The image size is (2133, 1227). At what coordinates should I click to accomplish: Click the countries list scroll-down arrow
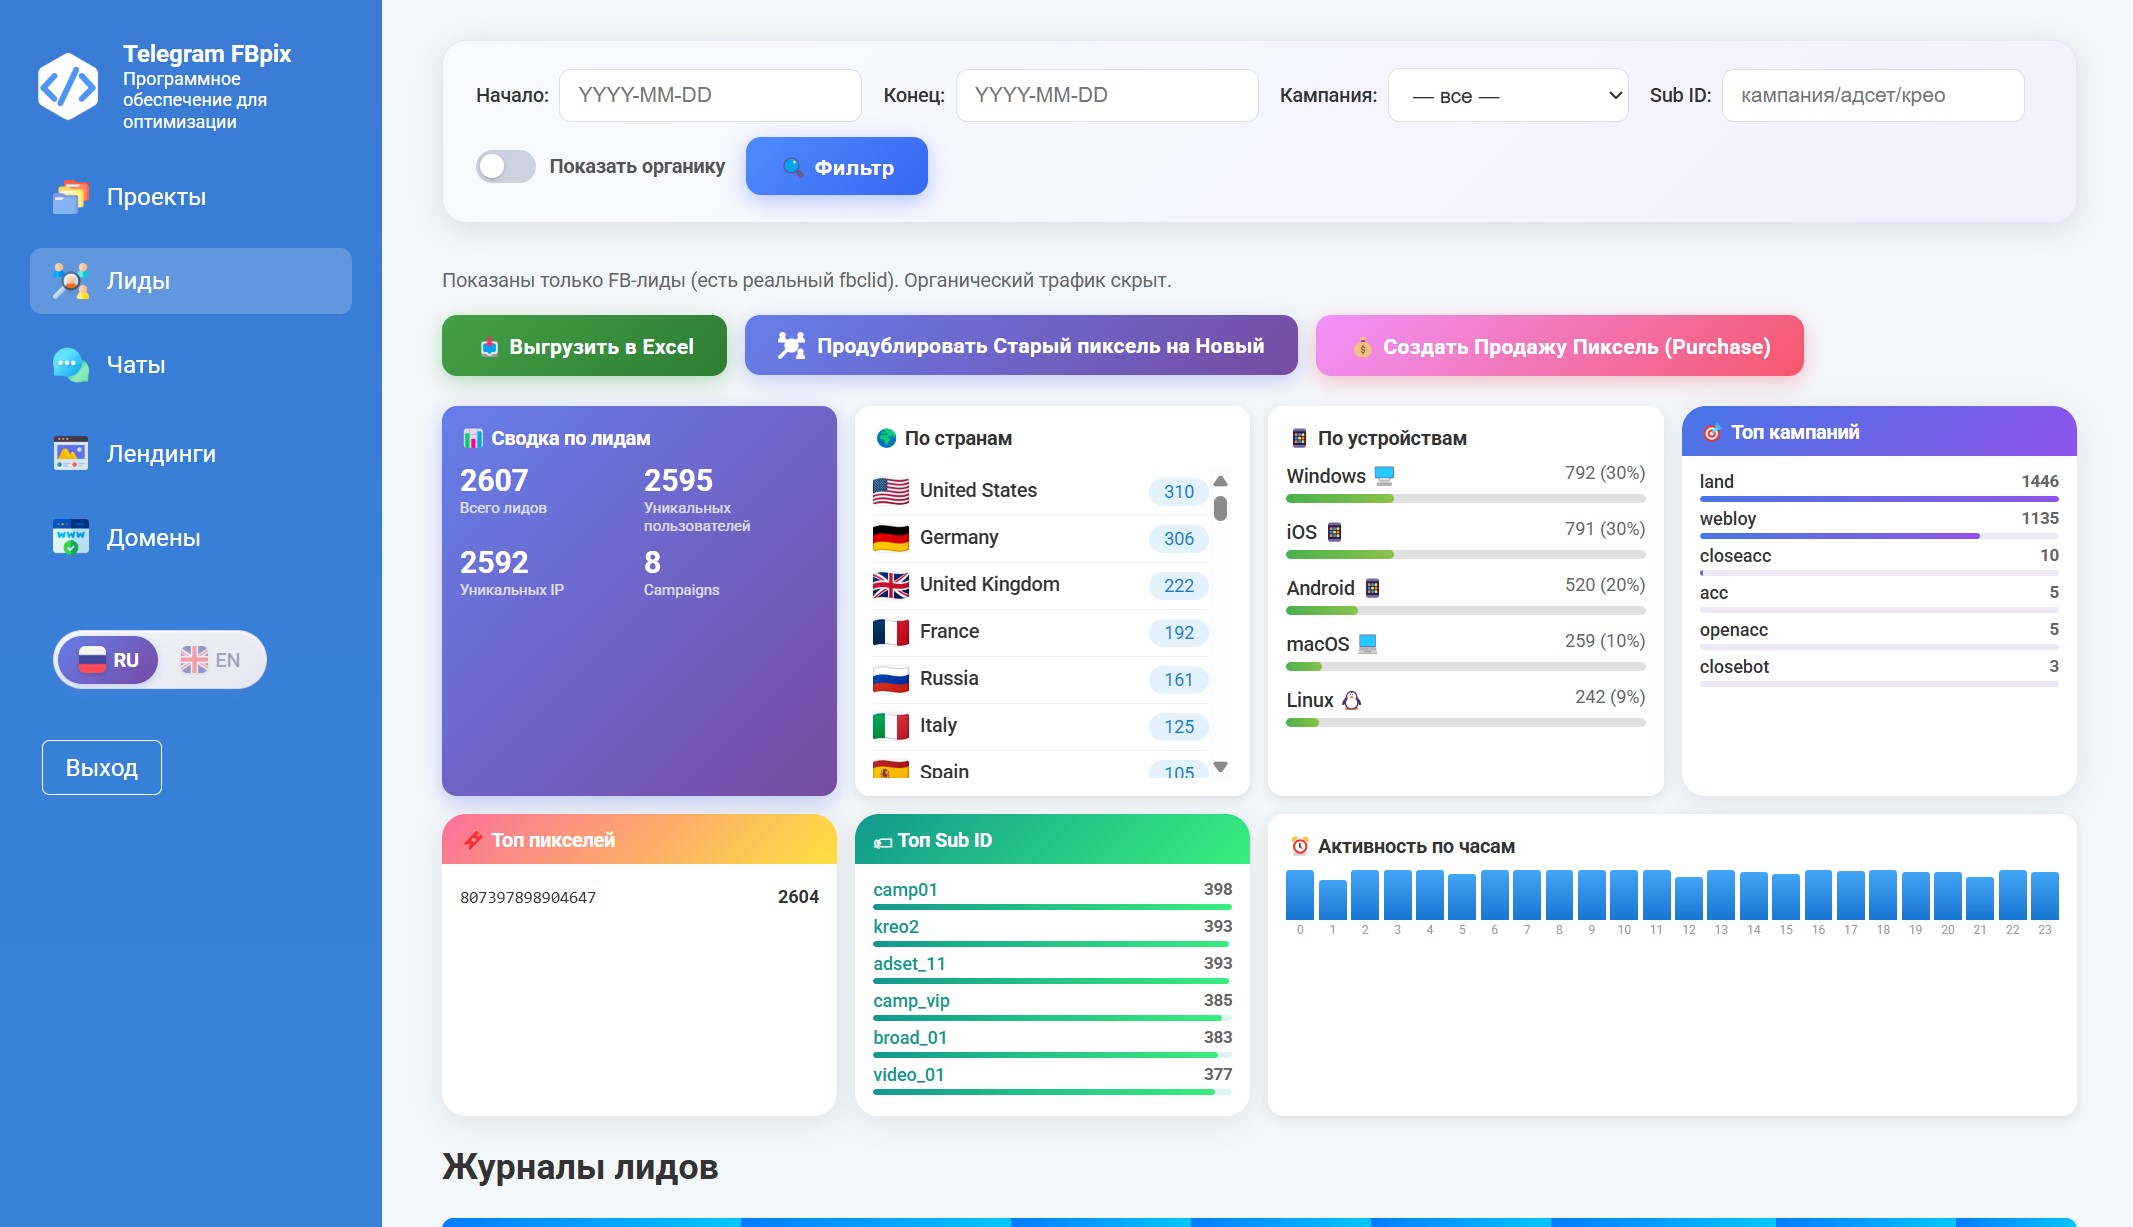tap(1220, 767)
